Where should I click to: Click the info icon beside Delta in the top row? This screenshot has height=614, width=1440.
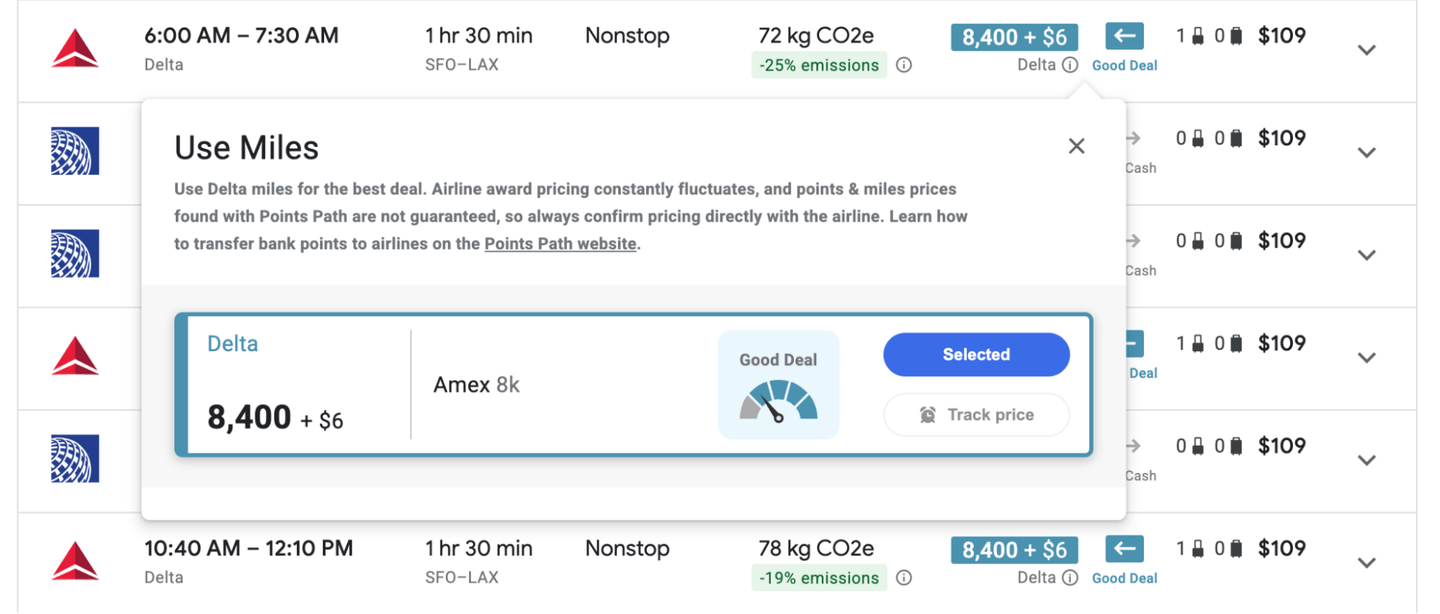[x=1070, y=65]
